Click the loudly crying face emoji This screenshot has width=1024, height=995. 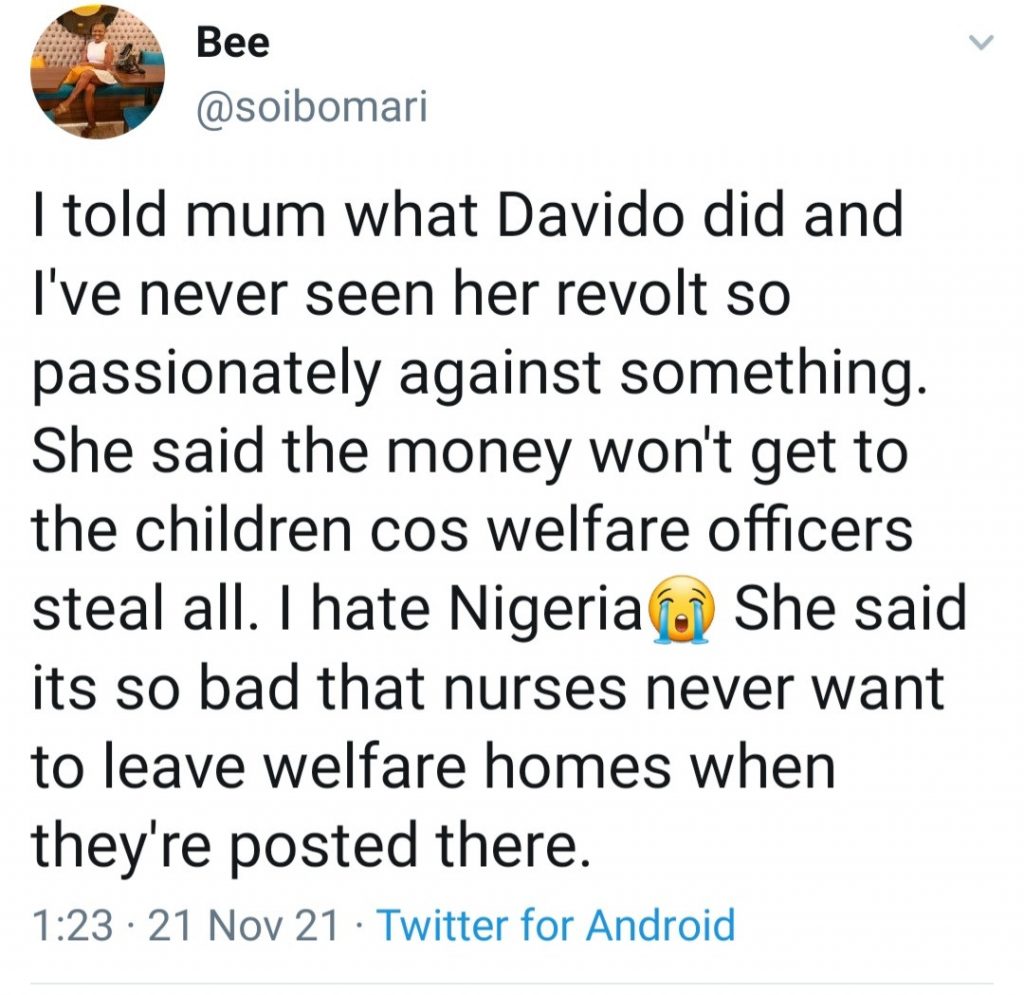[685, 610]
